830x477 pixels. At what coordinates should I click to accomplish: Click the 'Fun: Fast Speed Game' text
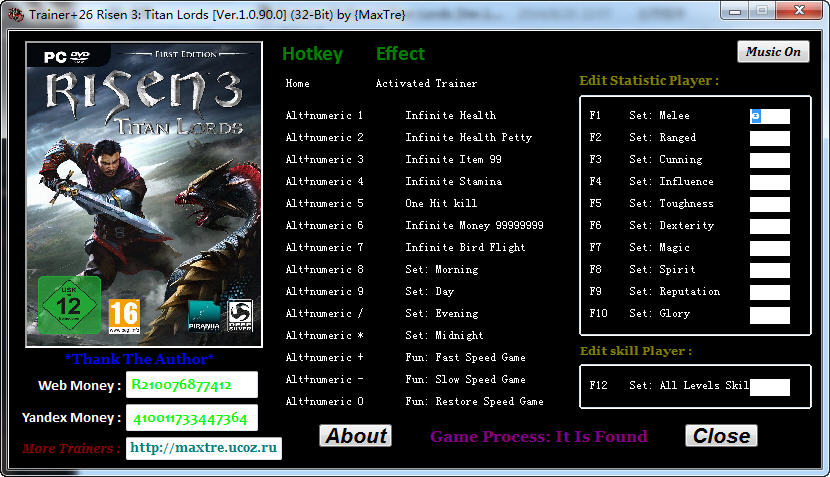[x=465, y=357]
